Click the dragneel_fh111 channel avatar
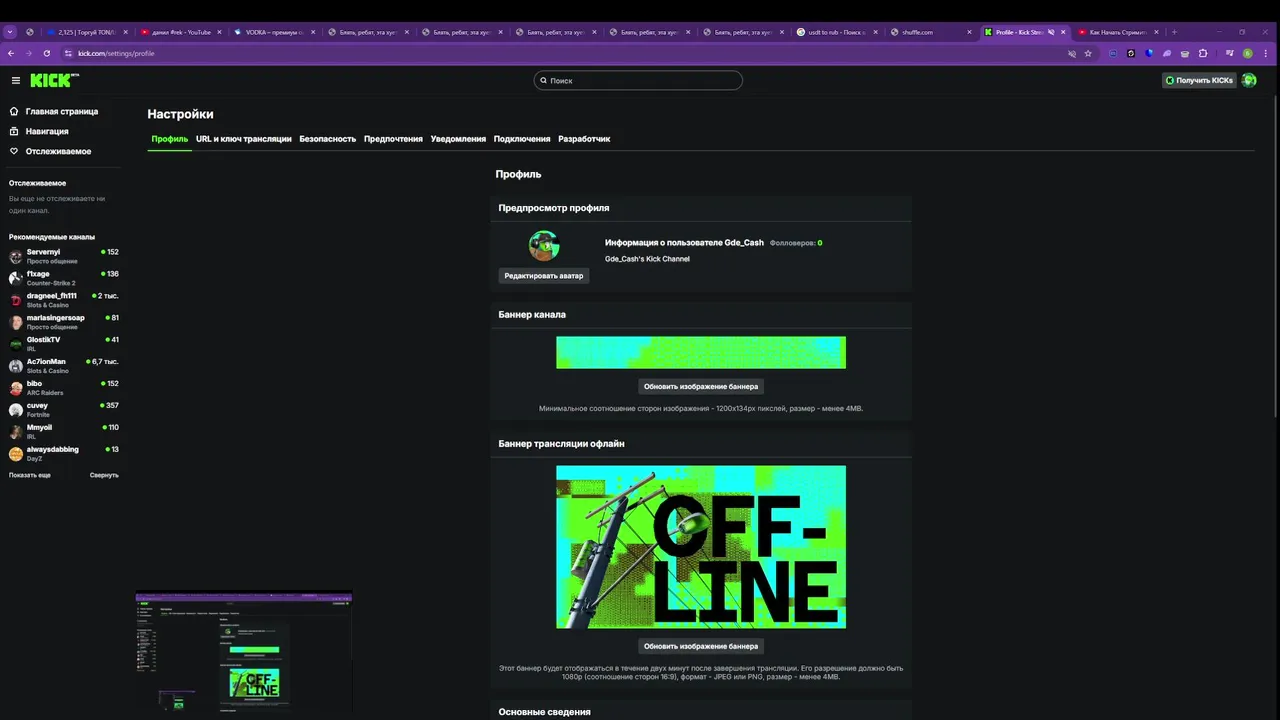This screenshot has width=1280, height=720. click(16, 300)
